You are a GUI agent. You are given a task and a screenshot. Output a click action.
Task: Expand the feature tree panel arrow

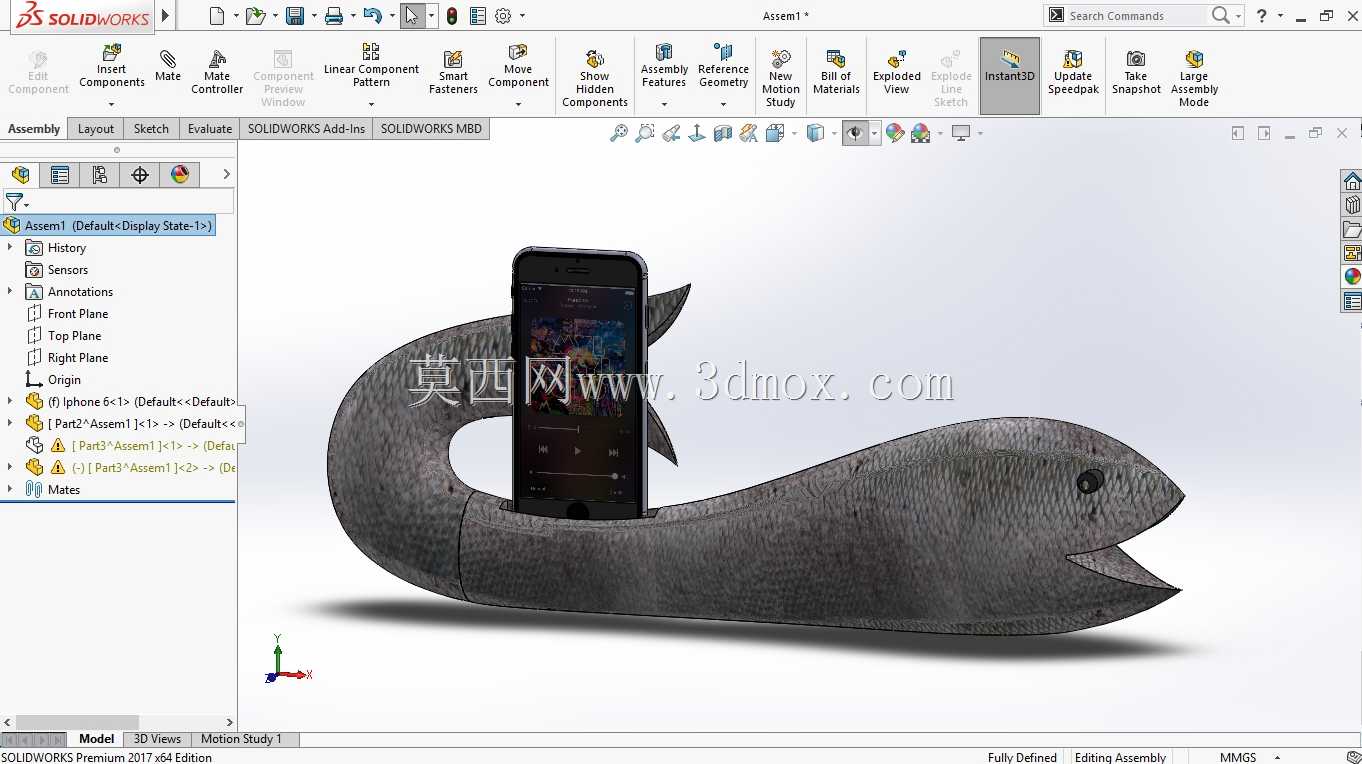point(227,174)
